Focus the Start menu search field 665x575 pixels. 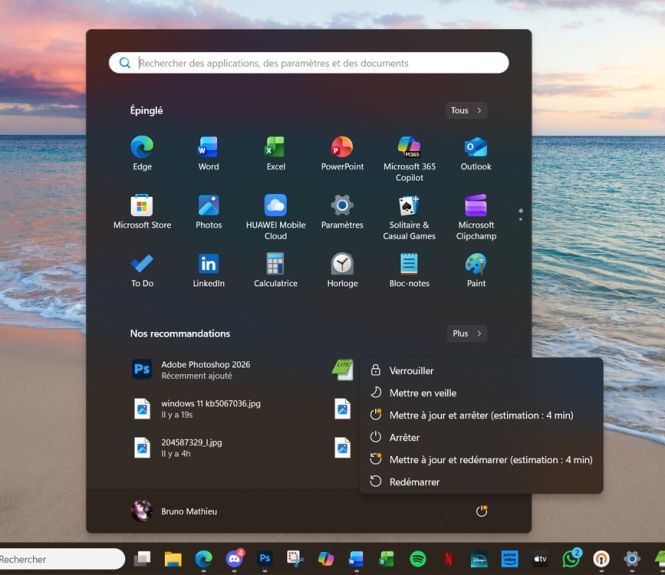309,63
